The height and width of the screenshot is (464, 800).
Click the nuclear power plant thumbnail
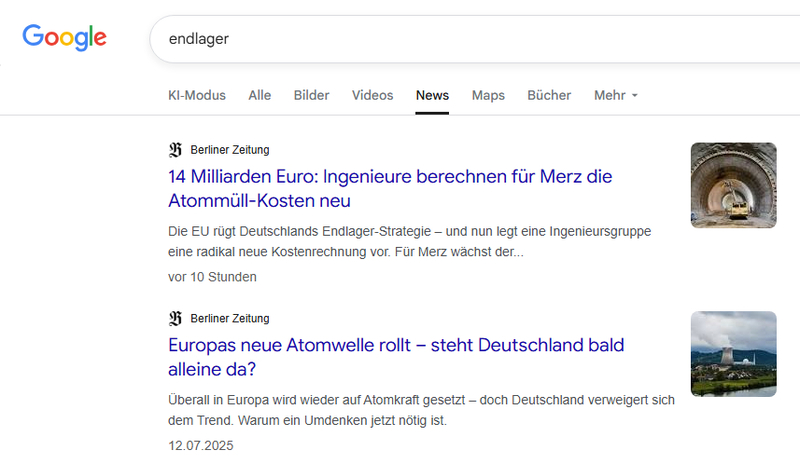(733, 354)
